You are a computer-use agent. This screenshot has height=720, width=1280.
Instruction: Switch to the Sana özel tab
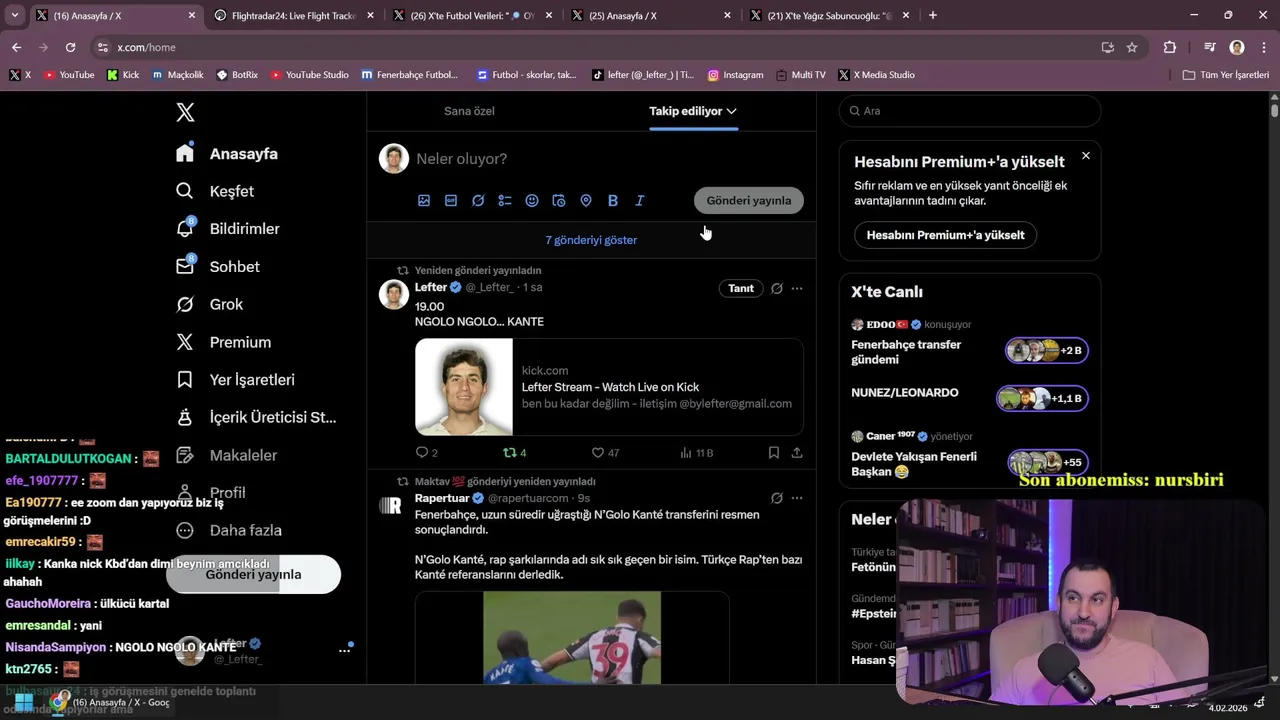[469, 111]
